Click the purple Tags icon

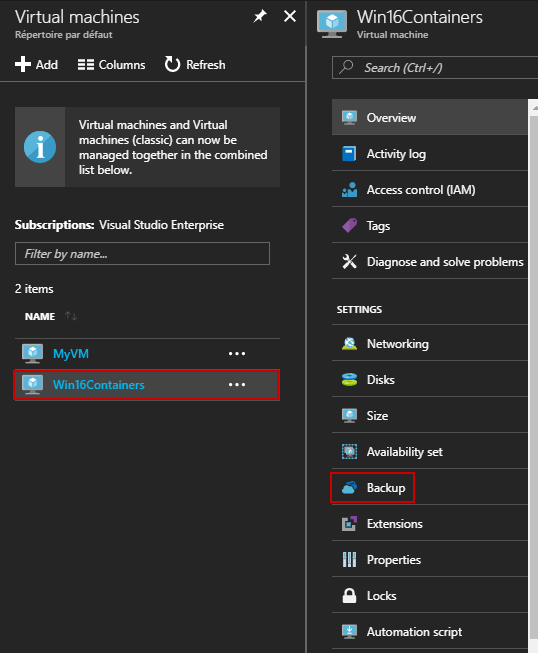pos(349,226)
